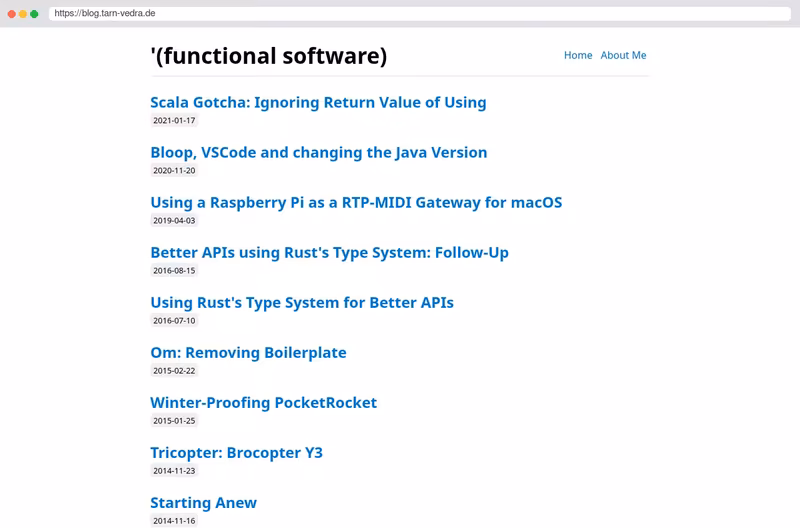Open Tricopter: Brocopter Y3 post

coord(237,452)
